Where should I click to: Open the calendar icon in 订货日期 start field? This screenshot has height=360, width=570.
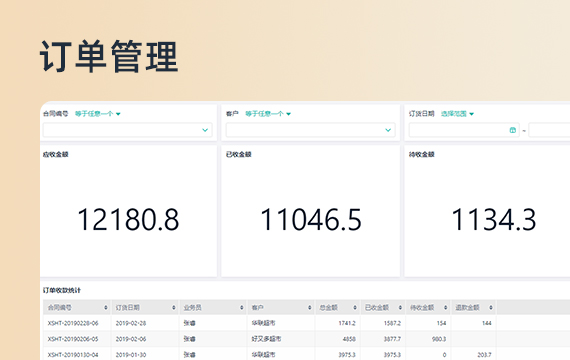[513, 130]
